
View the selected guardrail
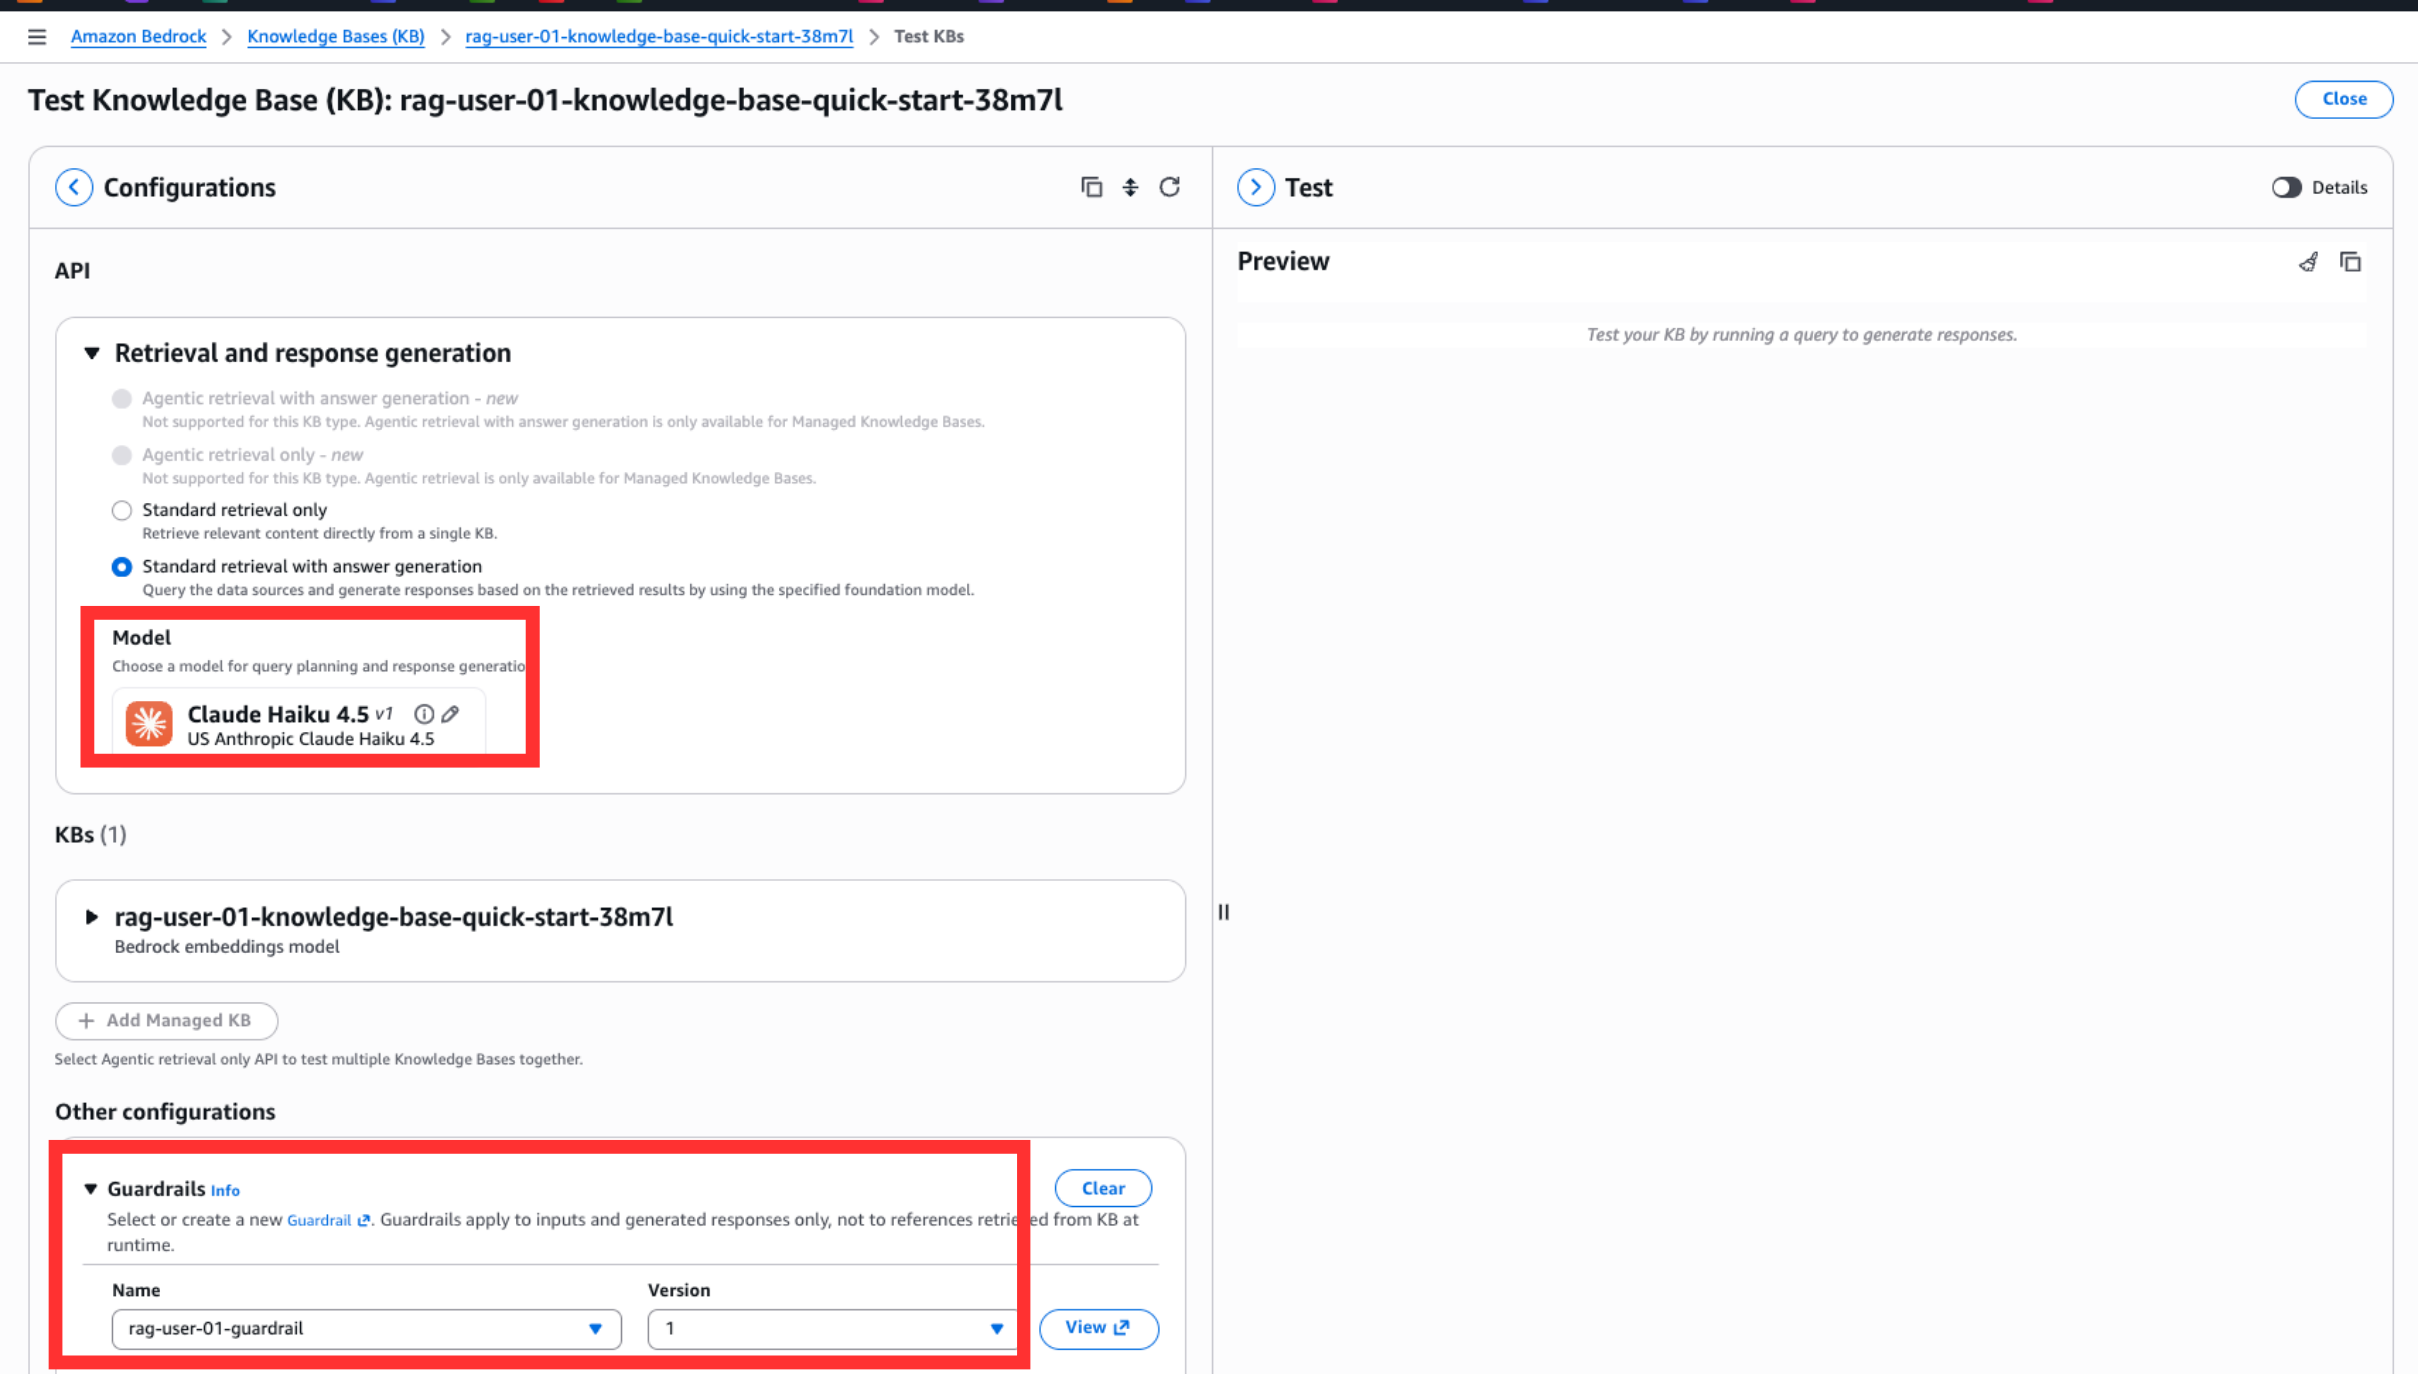[x=1098, y=1328]
